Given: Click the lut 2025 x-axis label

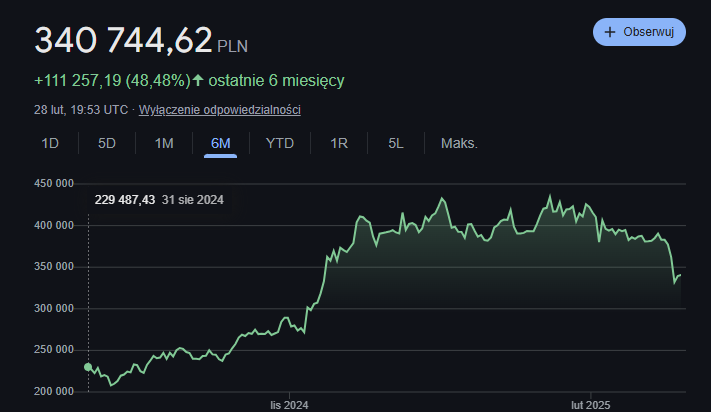Looking at the screenshot, I should [x=590, y=404].
